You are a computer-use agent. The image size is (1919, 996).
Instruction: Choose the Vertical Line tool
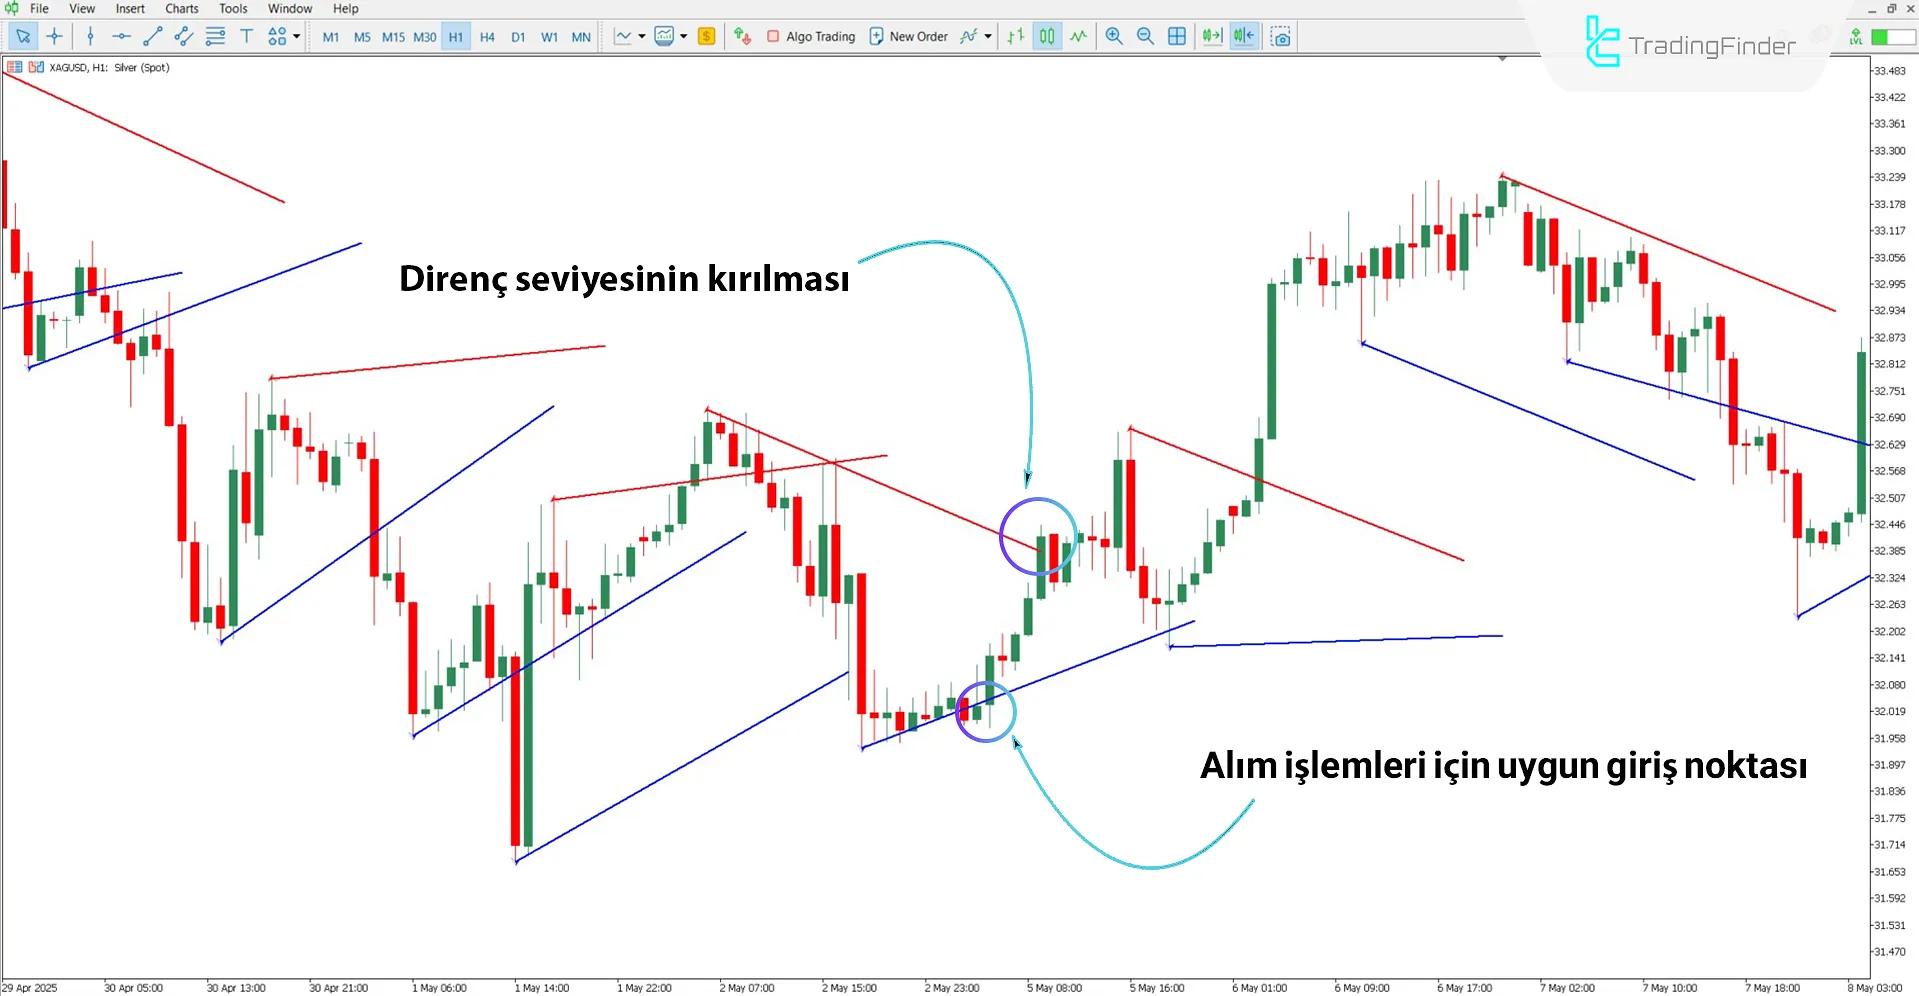(90, 37)
